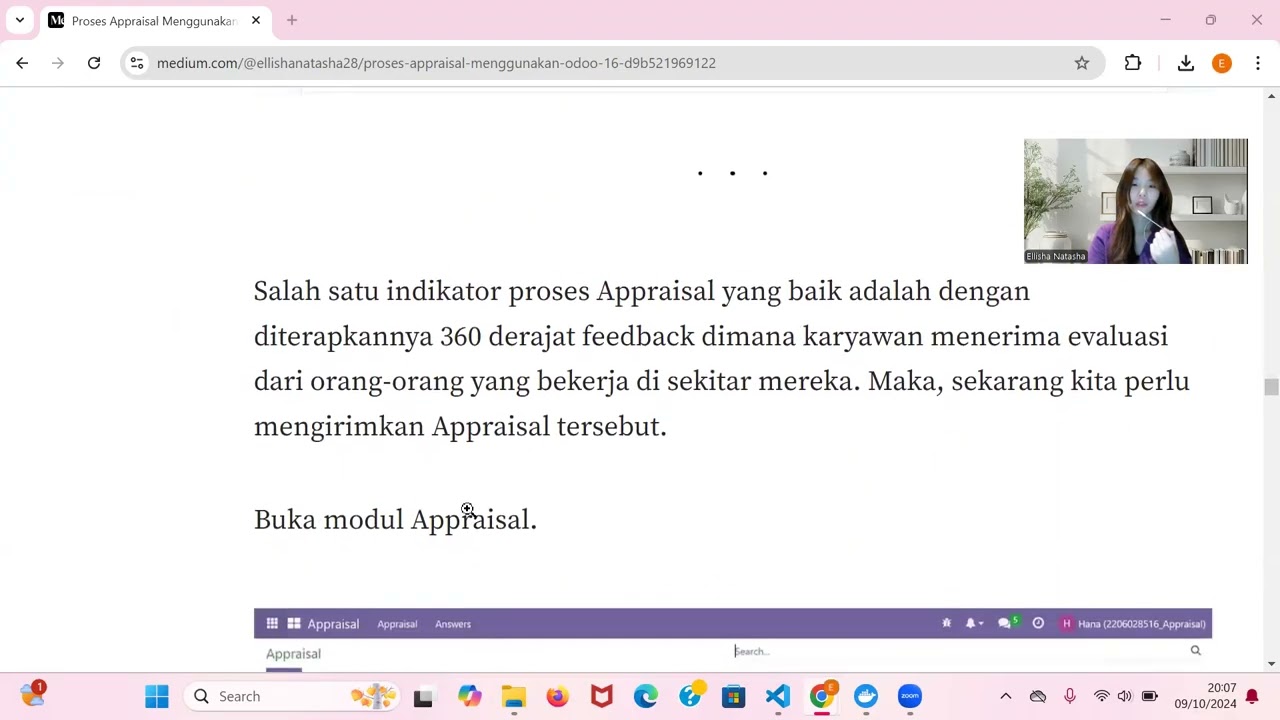
Task: Click the scrollbar down arrow
Action: [1271, 664]
